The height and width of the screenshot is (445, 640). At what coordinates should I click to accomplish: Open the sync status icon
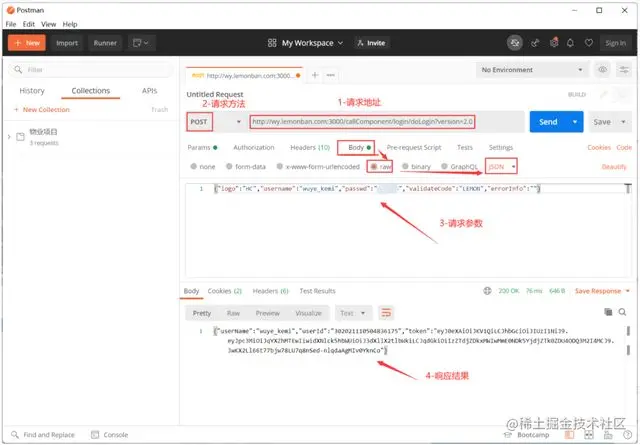pos(515,43)
